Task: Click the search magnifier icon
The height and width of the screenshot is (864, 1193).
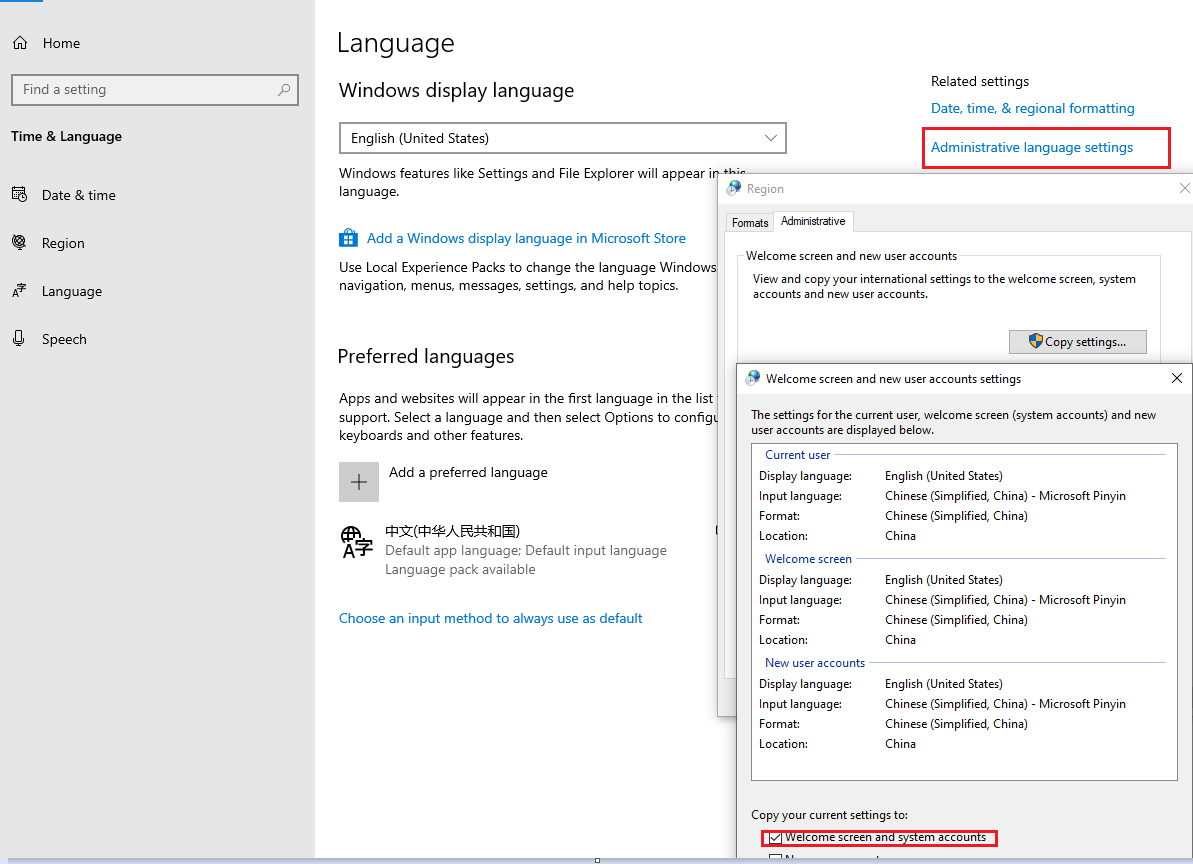Action: click(284, 90)
